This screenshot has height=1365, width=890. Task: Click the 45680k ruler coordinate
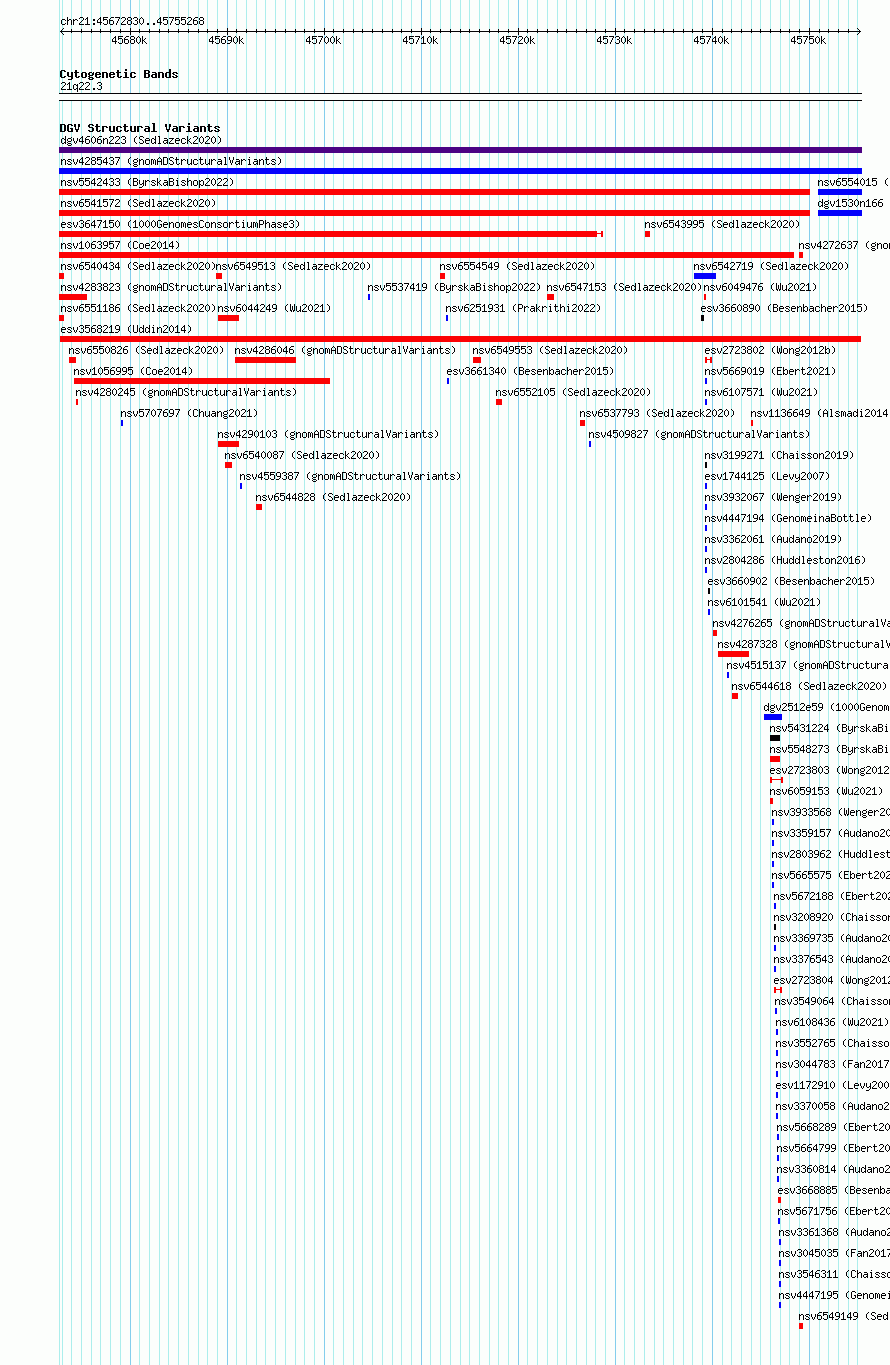coord(129,41)
